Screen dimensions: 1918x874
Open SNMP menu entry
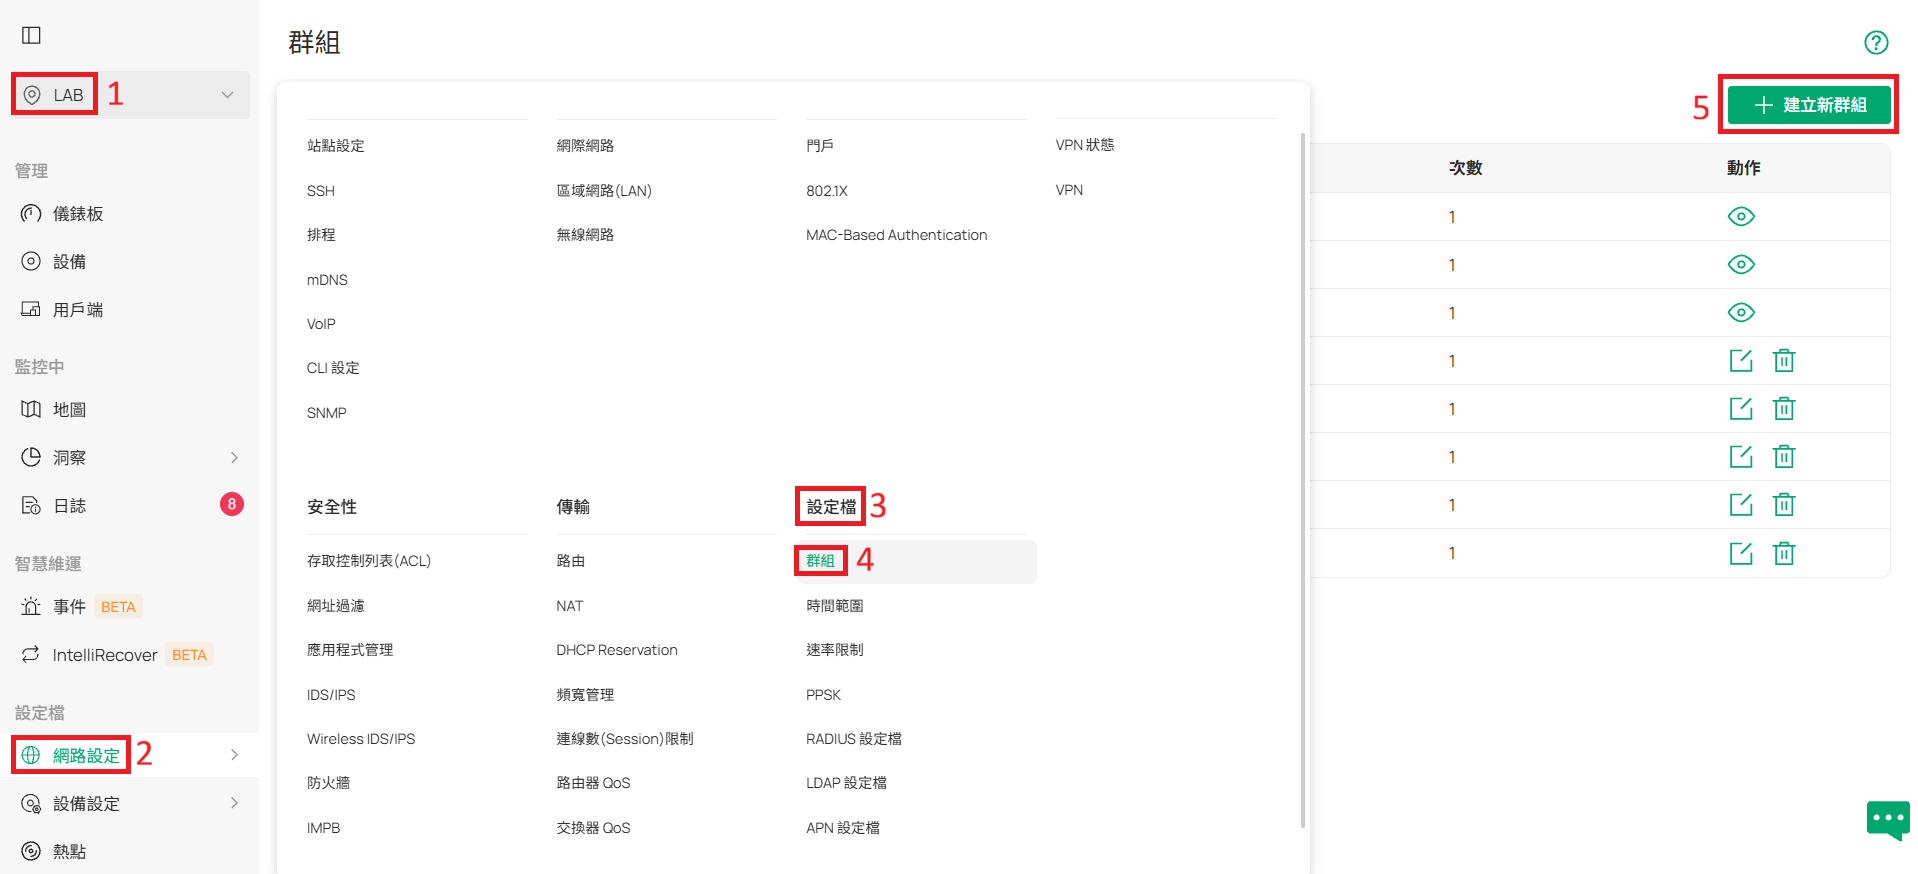[326, 413]
